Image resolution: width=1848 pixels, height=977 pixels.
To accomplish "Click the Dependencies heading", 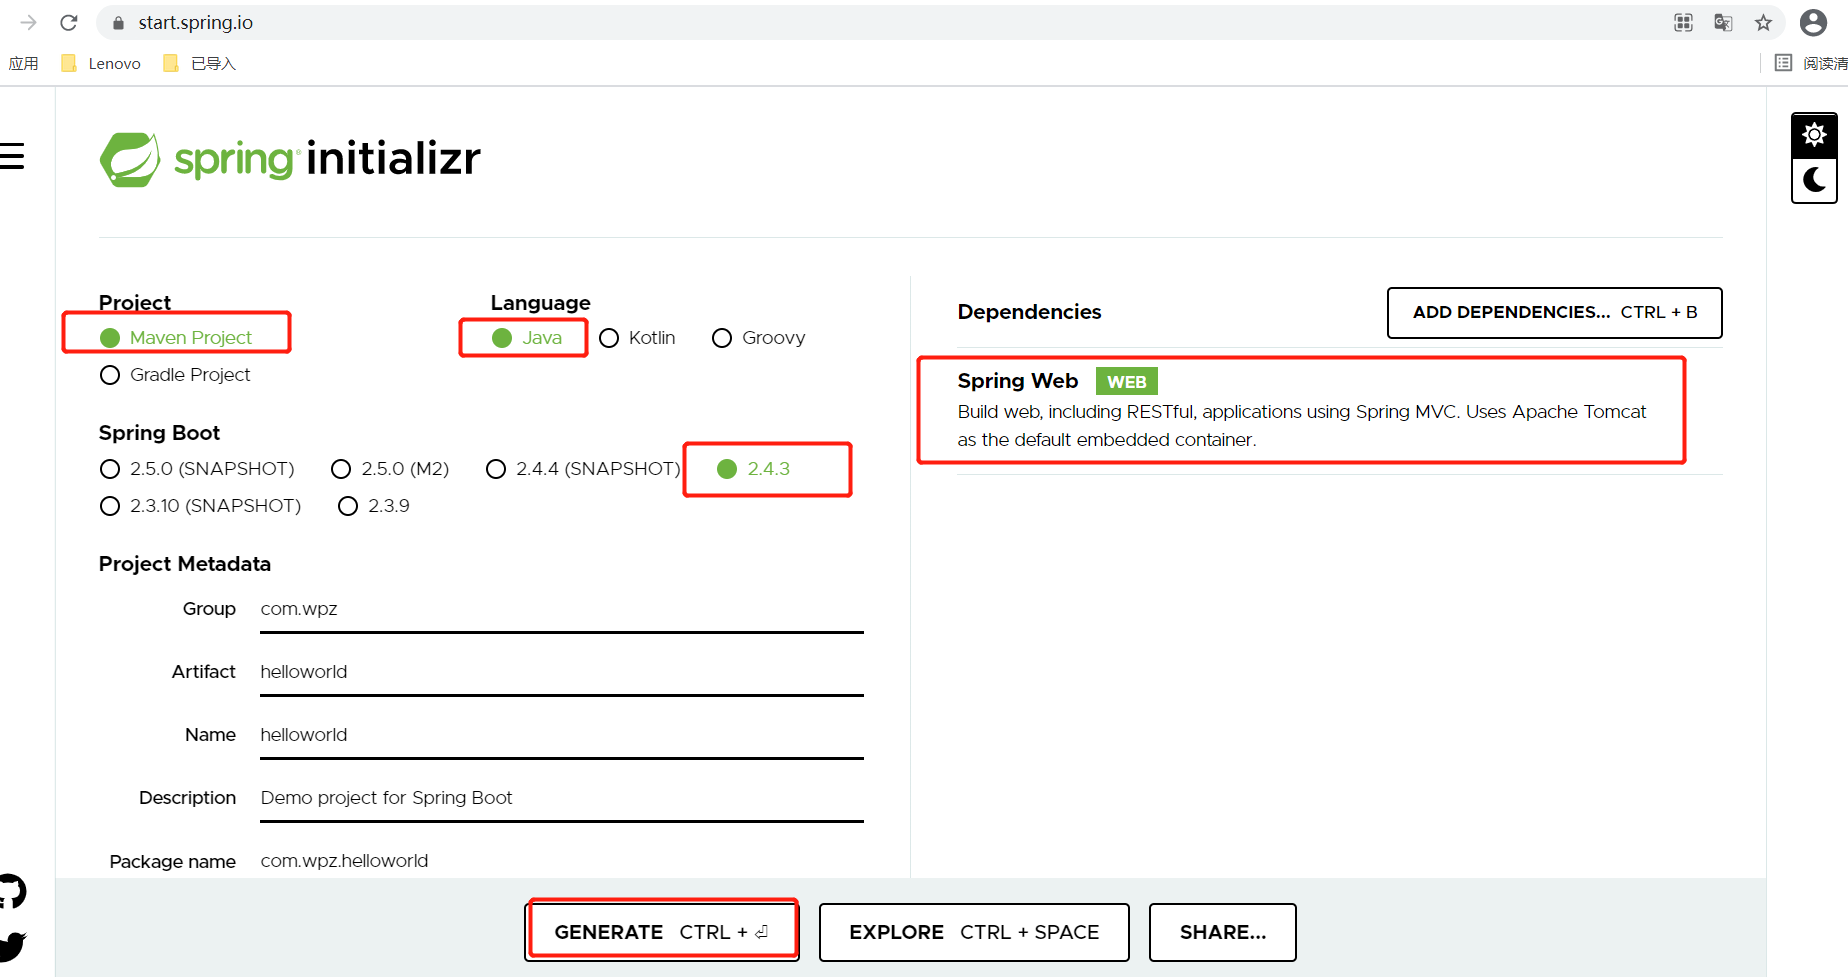I will 1029,312.
